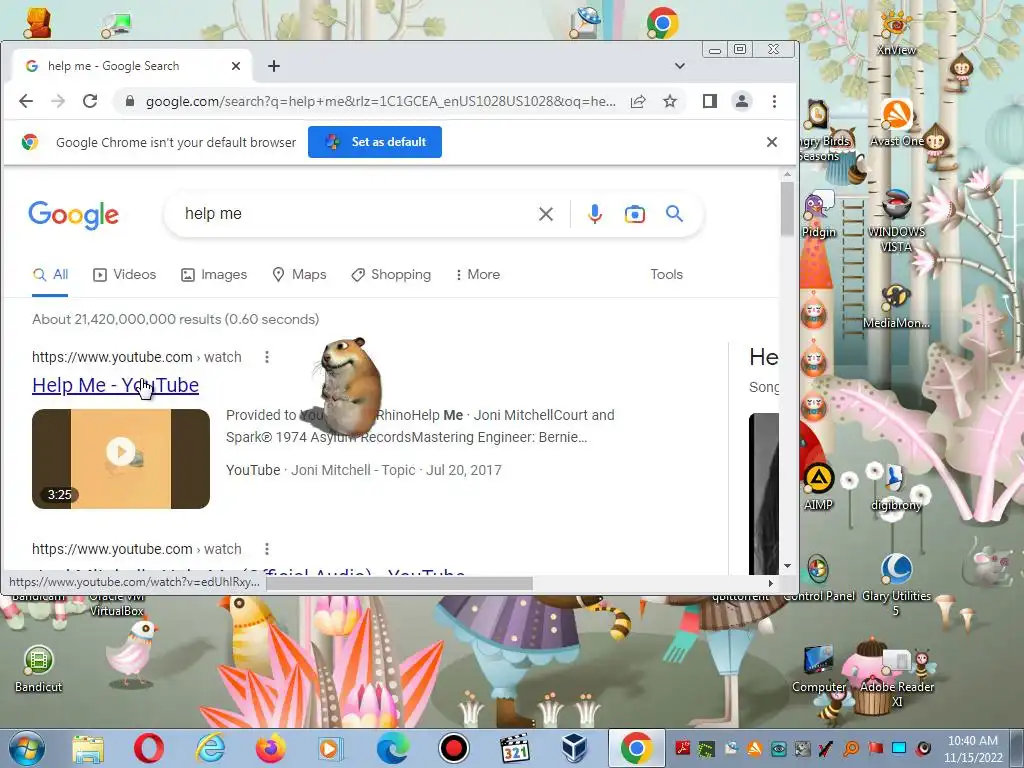Open Google Chrome desktop shortcut
The width and height of the screenshot is (1024, 768).
click(662, 23)
